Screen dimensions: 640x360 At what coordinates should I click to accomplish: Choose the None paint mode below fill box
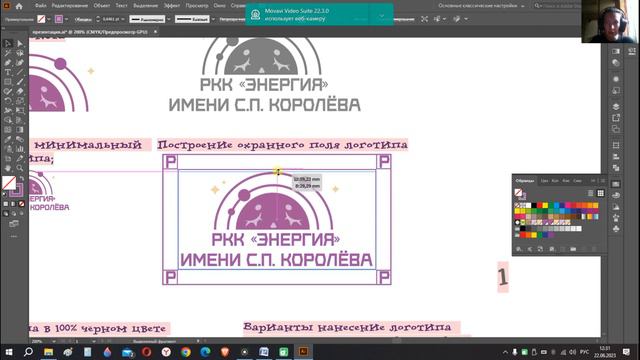pos(22,204)
